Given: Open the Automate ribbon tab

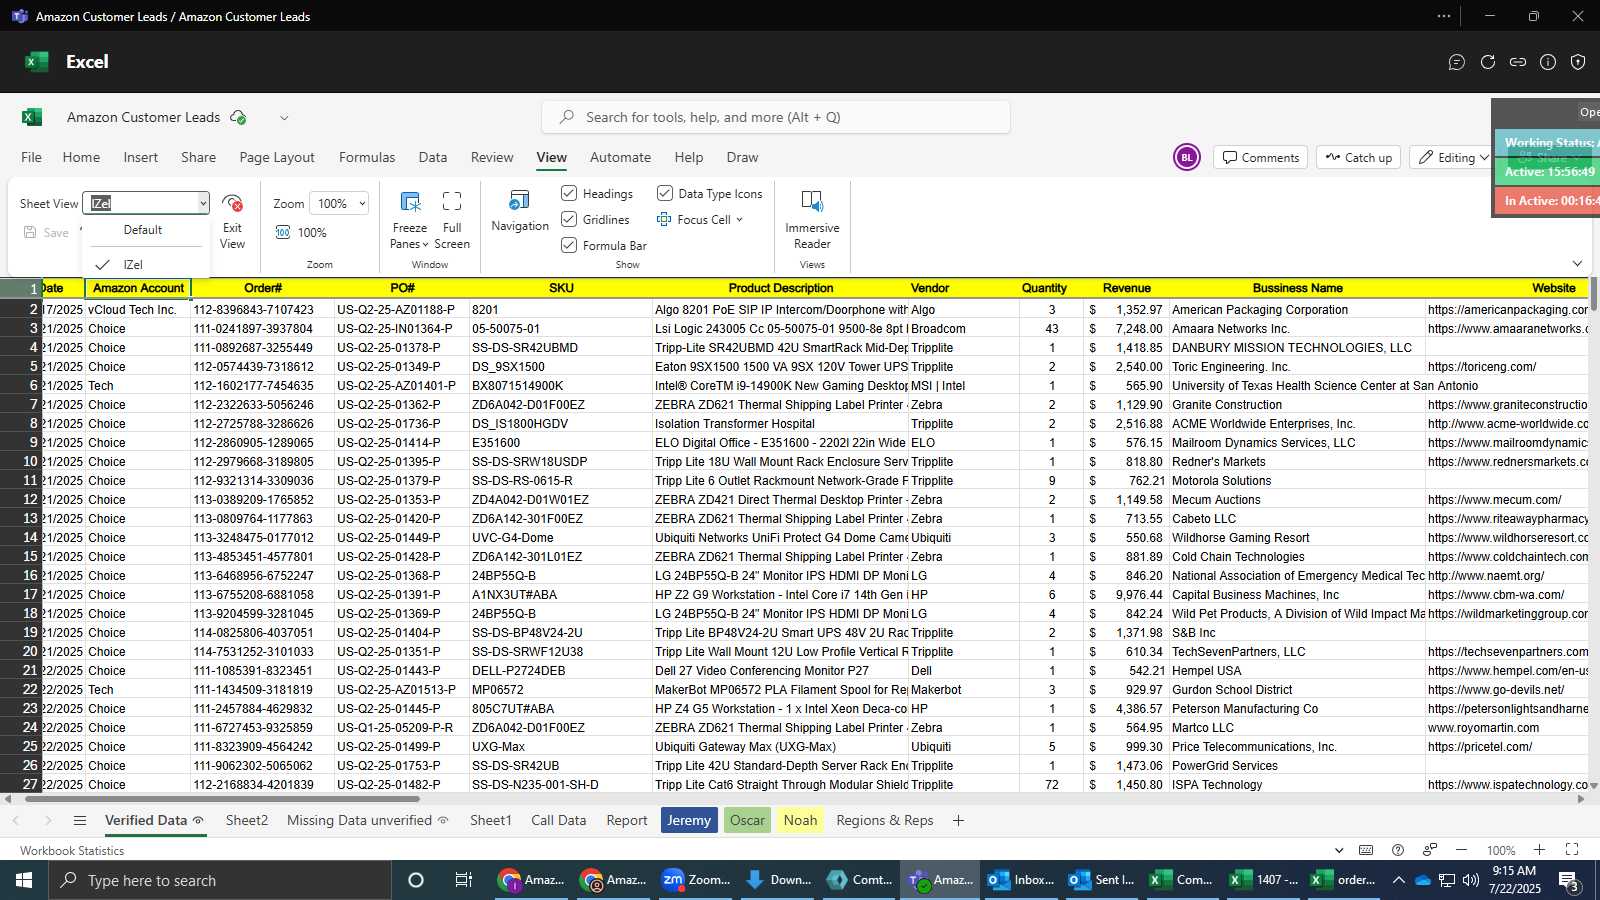Looking at the screenshot, I should (x=620, y=157).
